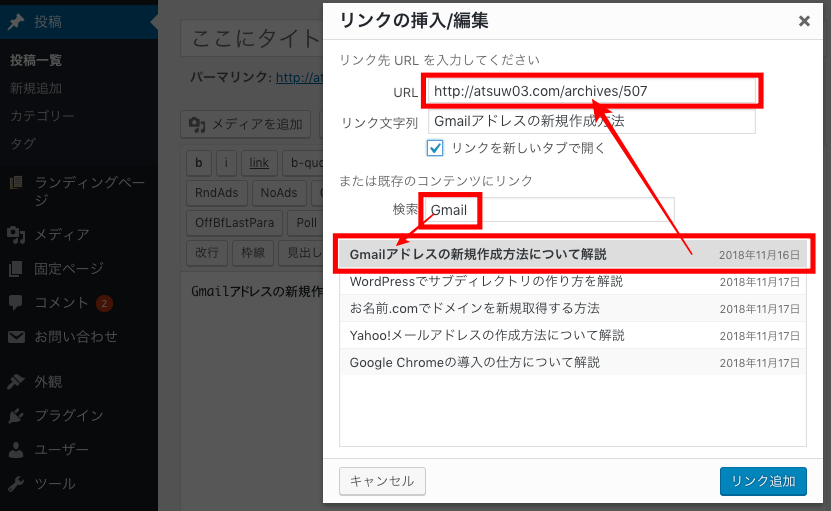This screenshot has height=511, width=831.
Task: Uncheck リンクを新しいタブで開く checkbox
Action: pos(435,148)
